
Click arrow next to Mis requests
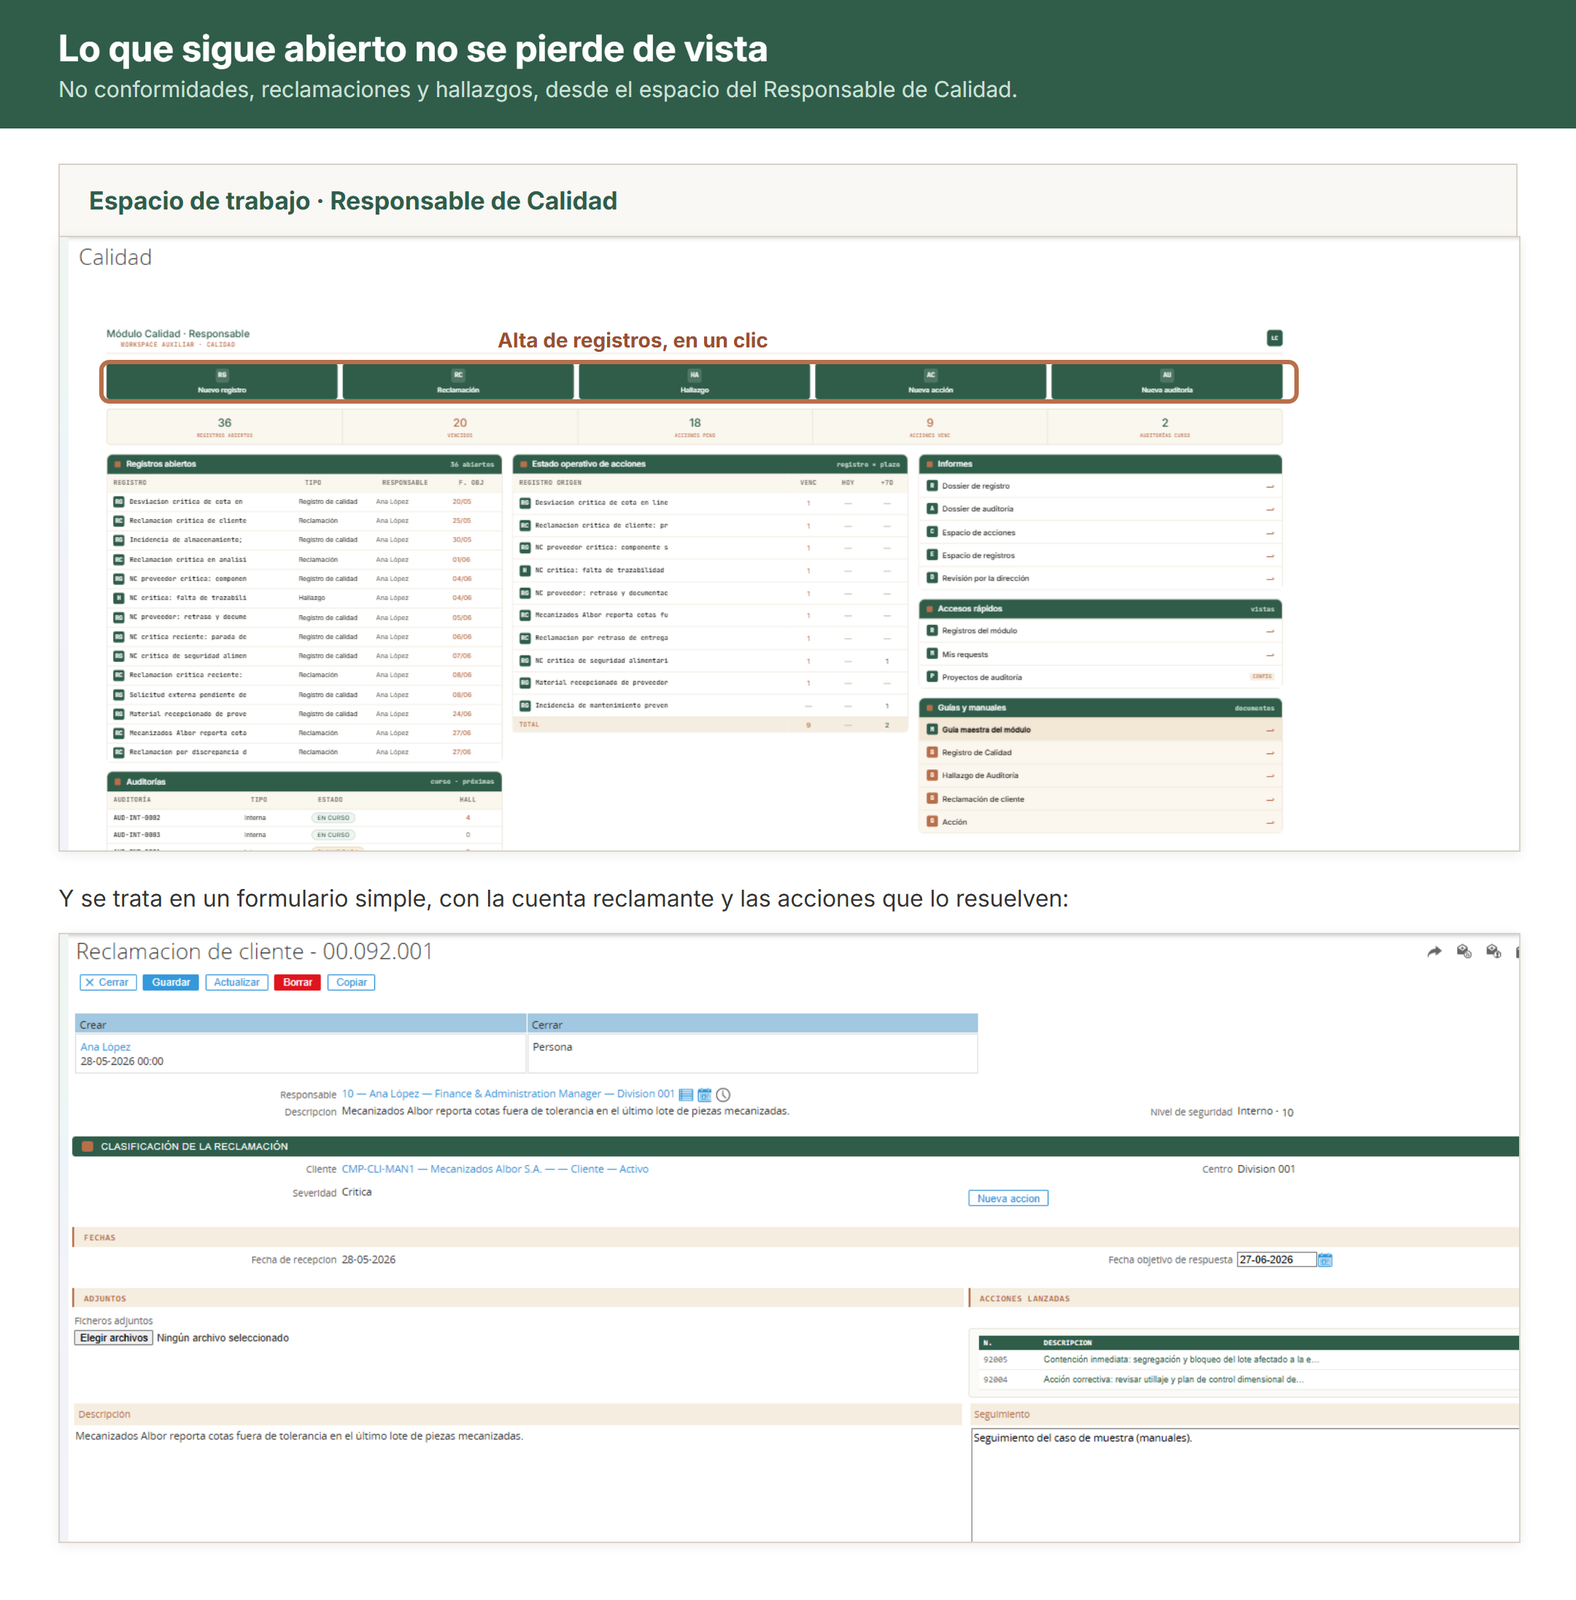tap(1270, 655)
